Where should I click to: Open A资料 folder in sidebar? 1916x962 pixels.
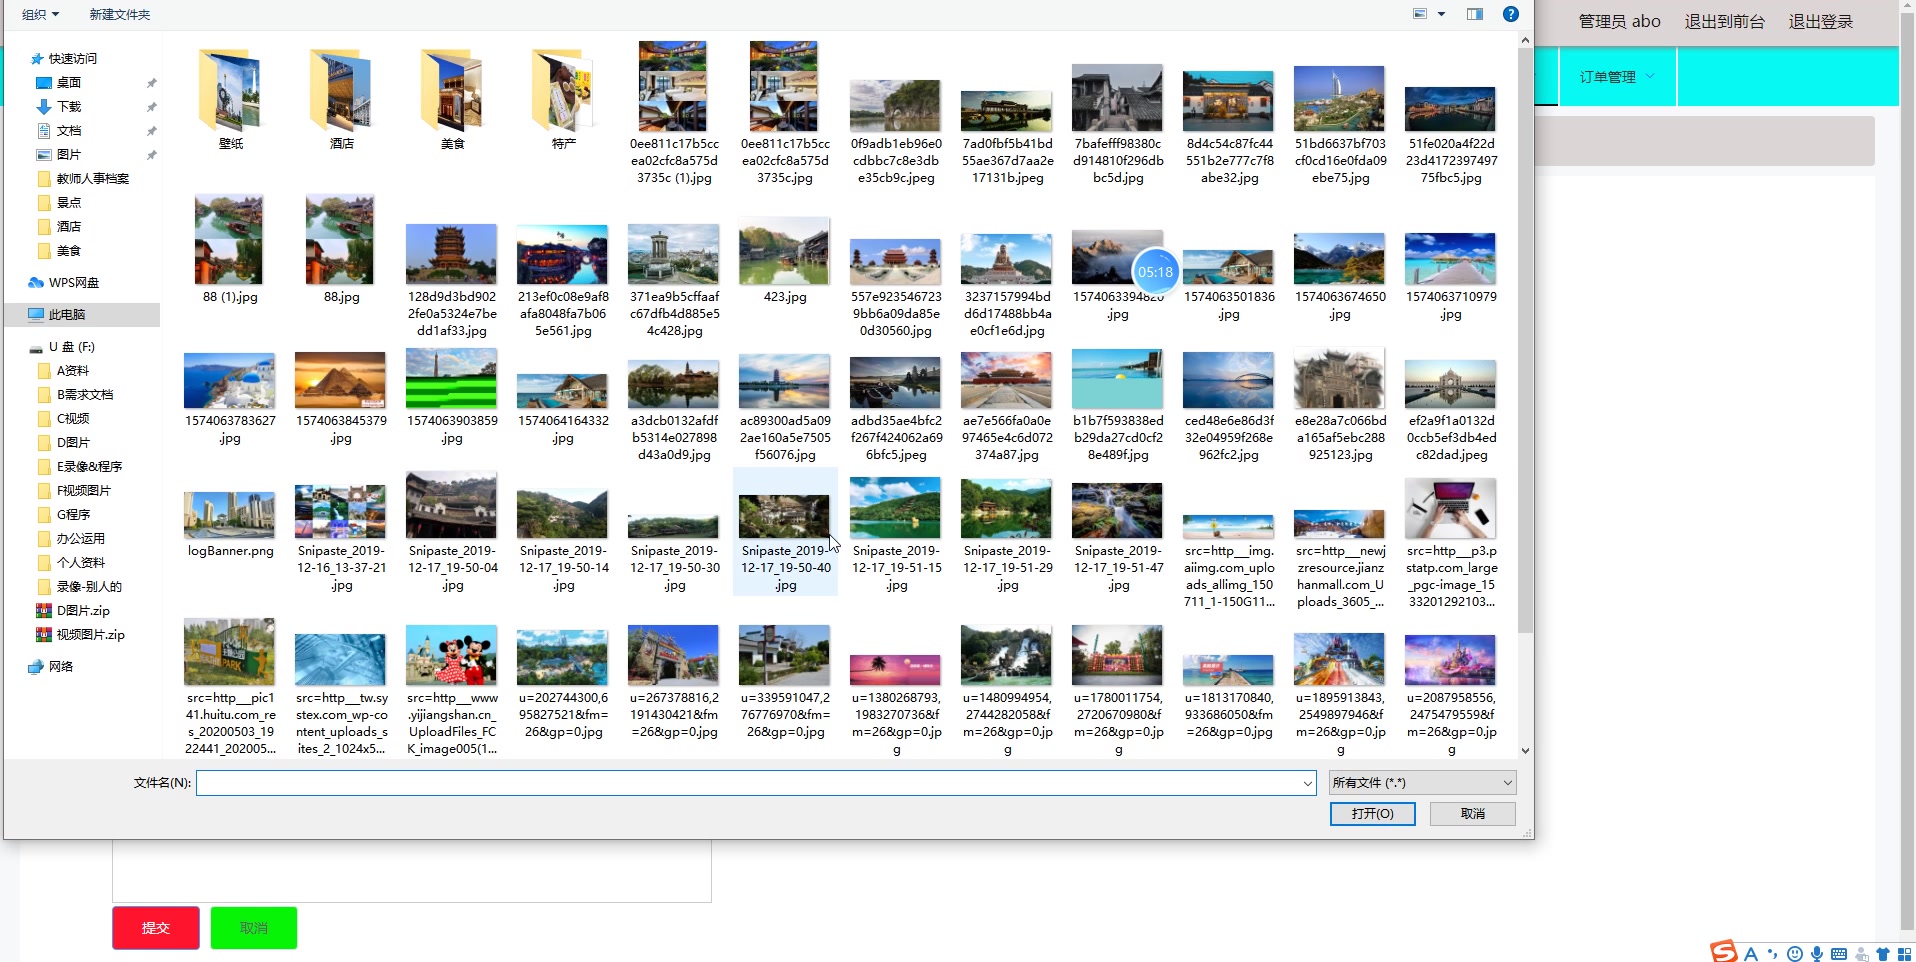pyautogui.click(x=72, y=371)
